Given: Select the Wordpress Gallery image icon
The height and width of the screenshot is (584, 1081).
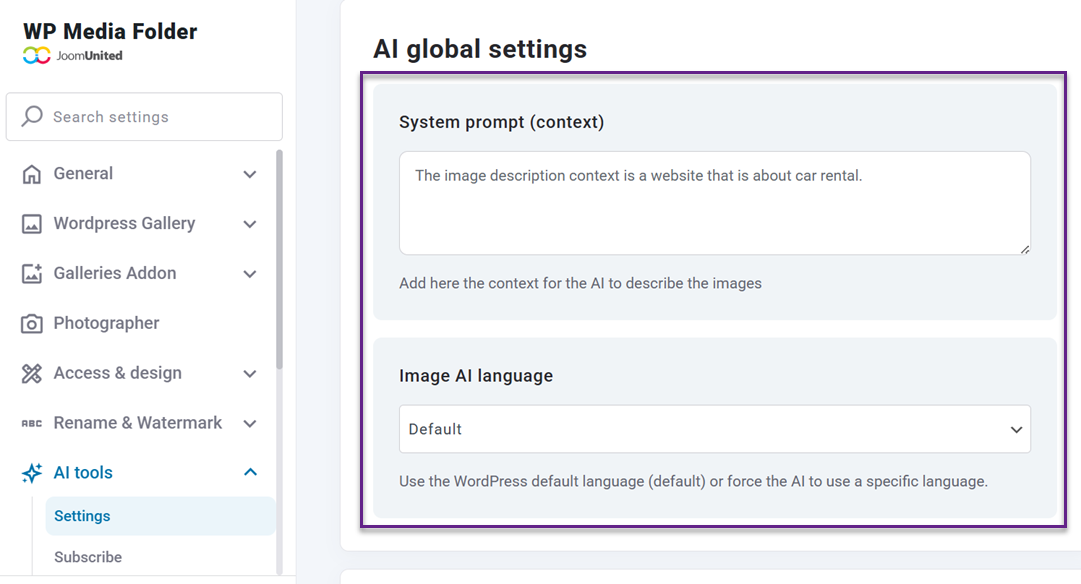Looking at the screenshot, I should [31, 223].
